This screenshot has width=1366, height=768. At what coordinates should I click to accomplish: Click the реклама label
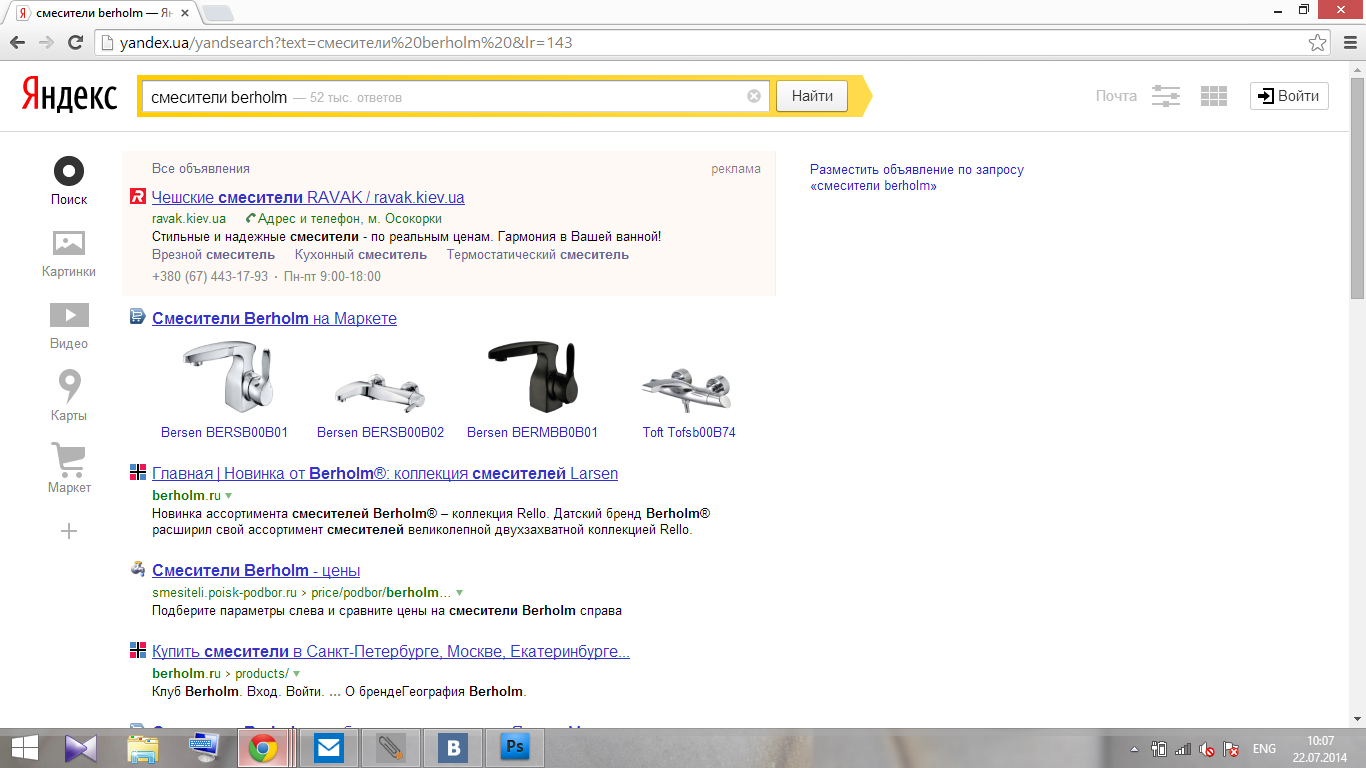tap(736, 169)
